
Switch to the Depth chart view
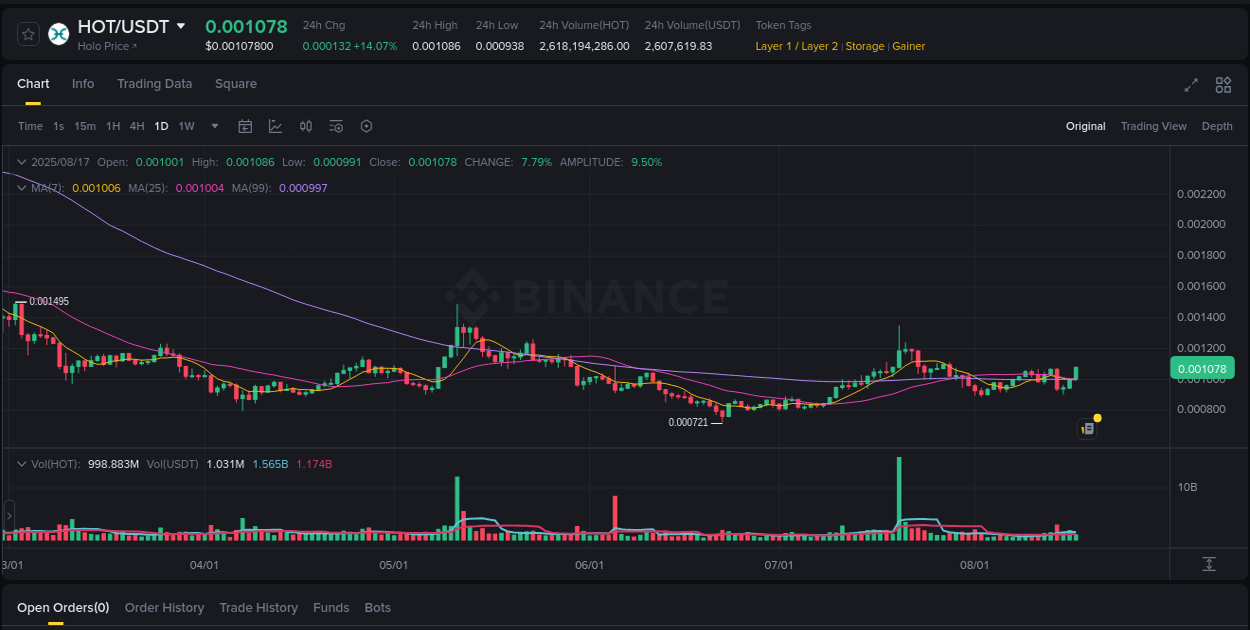[x=1217, y=126]
